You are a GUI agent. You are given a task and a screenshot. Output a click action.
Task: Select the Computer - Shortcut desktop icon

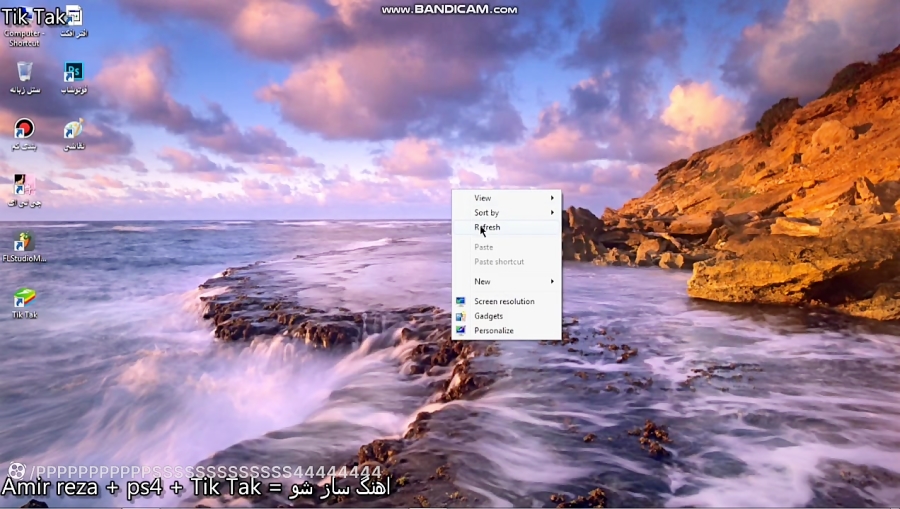pyautogui.click(x=24, y=22)
